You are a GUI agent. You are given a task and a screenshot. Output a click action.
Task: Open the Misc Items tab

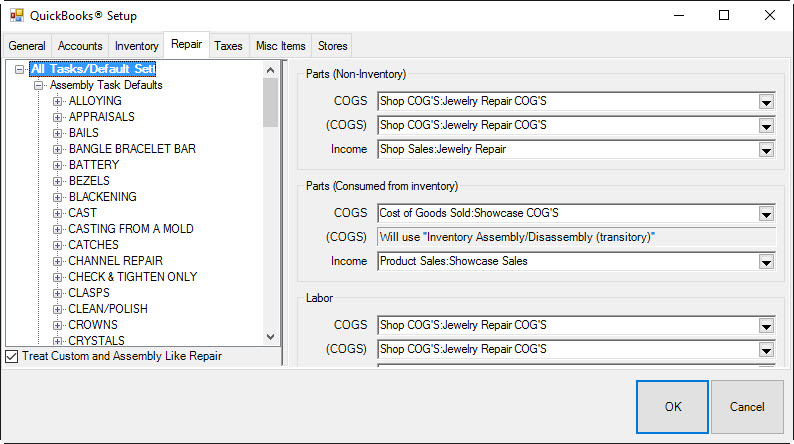click(281, 46)
